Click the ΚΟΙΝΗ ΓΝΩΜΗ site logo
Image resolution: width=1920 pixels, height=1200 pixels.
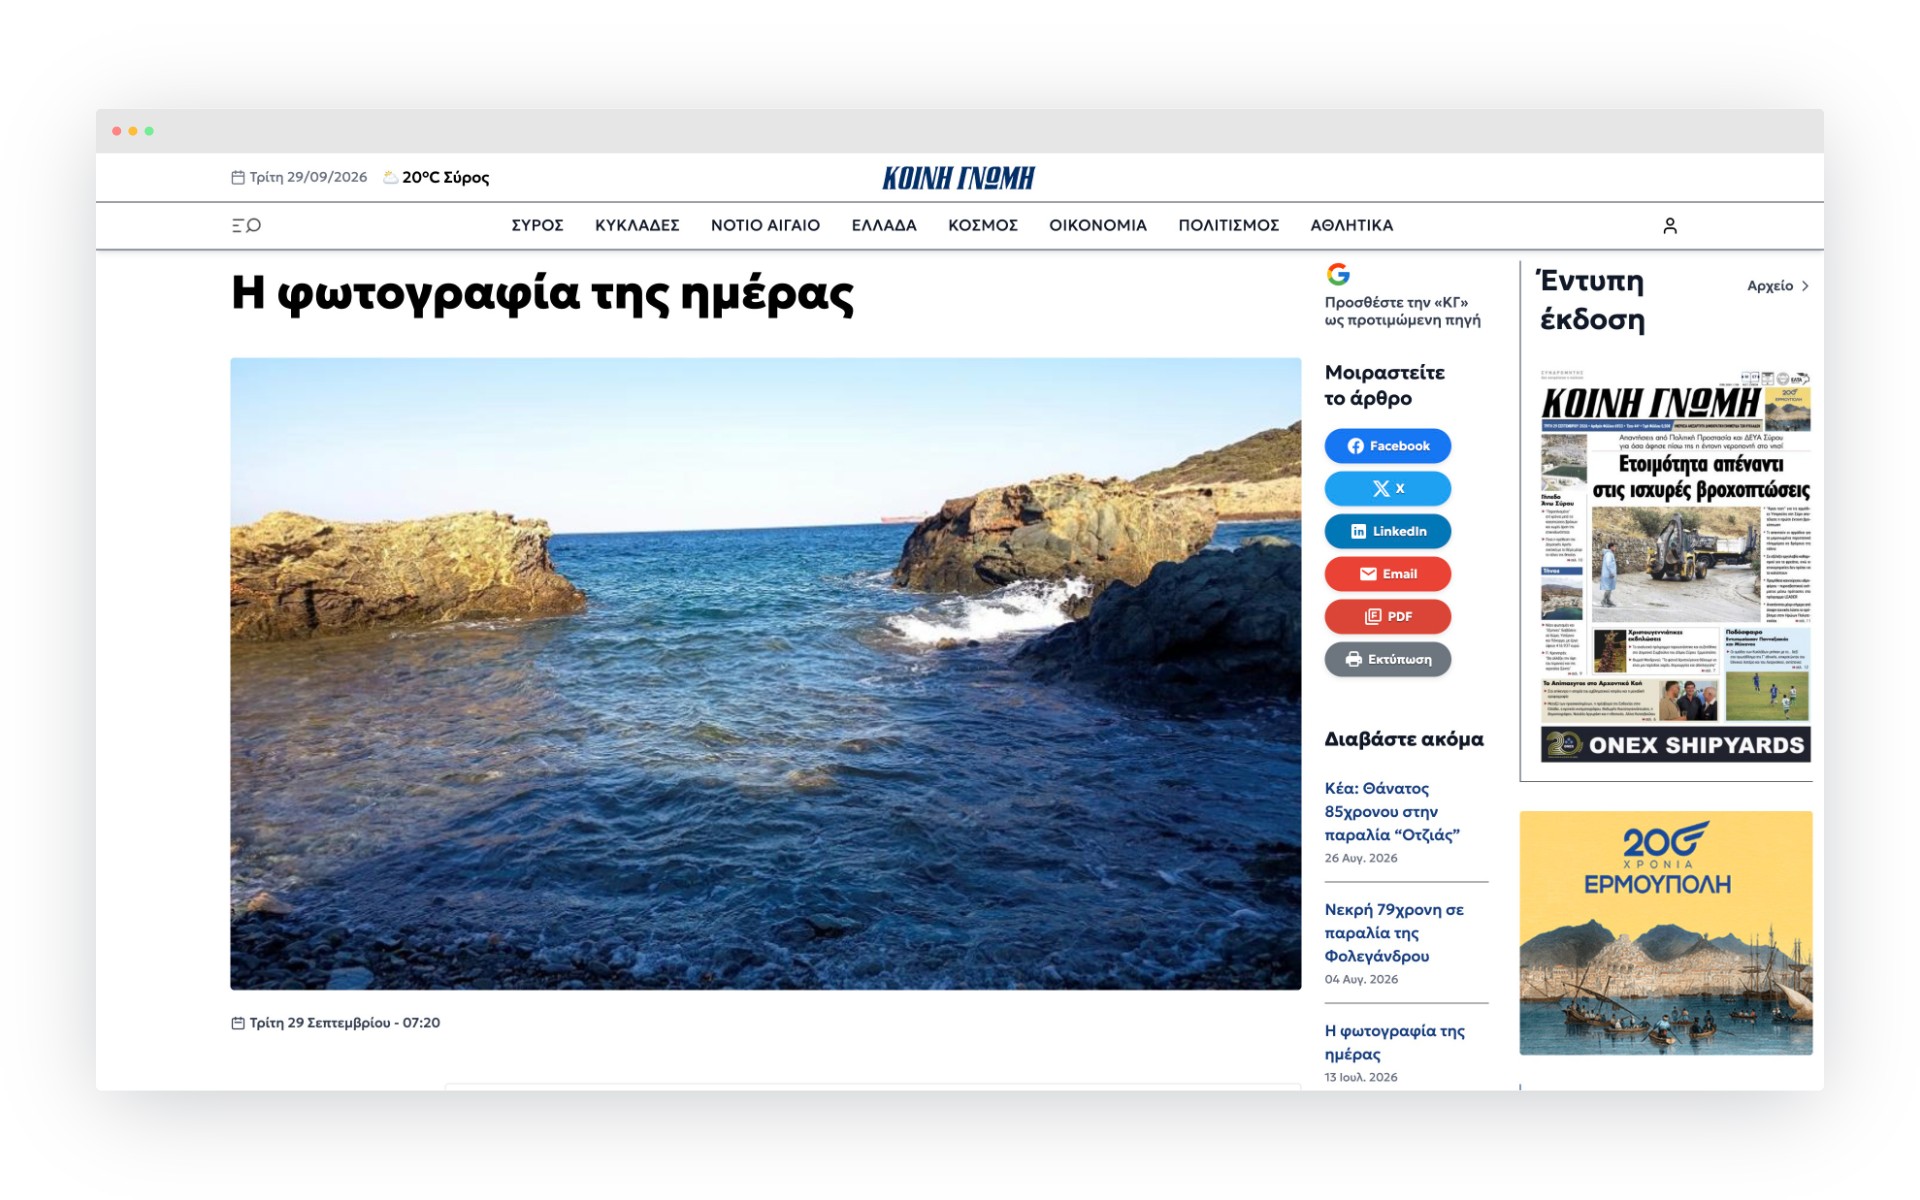point(958,178)
